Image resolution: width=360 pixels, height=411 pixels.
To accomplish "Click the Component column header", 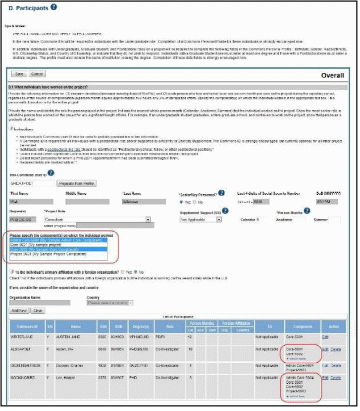I will (302, 327).
